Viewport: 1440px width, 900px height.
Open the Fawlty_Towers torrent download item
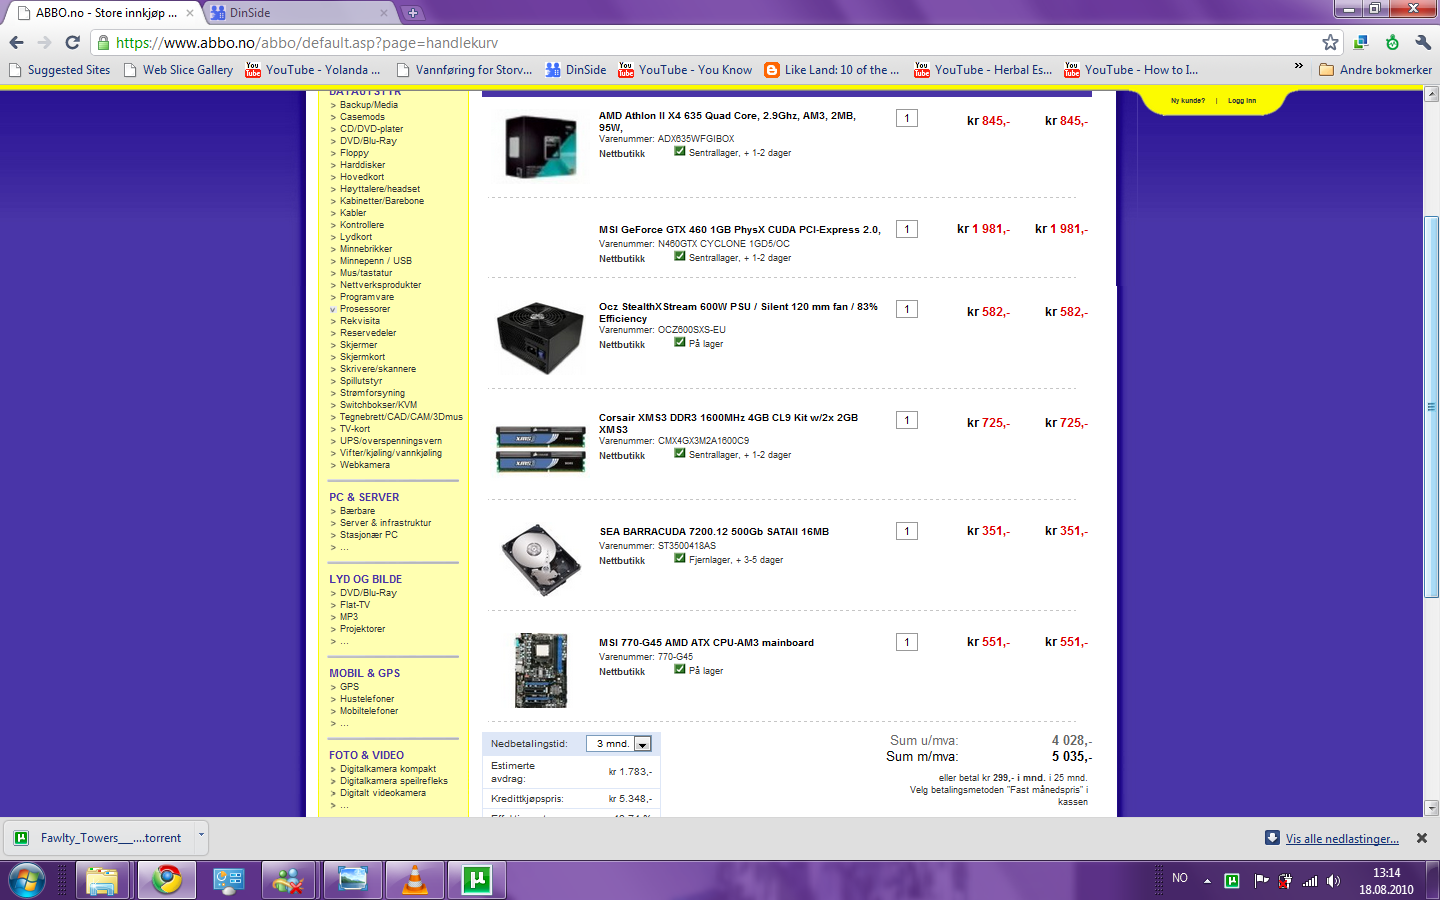pyautogui.click(x=100, y=838)
